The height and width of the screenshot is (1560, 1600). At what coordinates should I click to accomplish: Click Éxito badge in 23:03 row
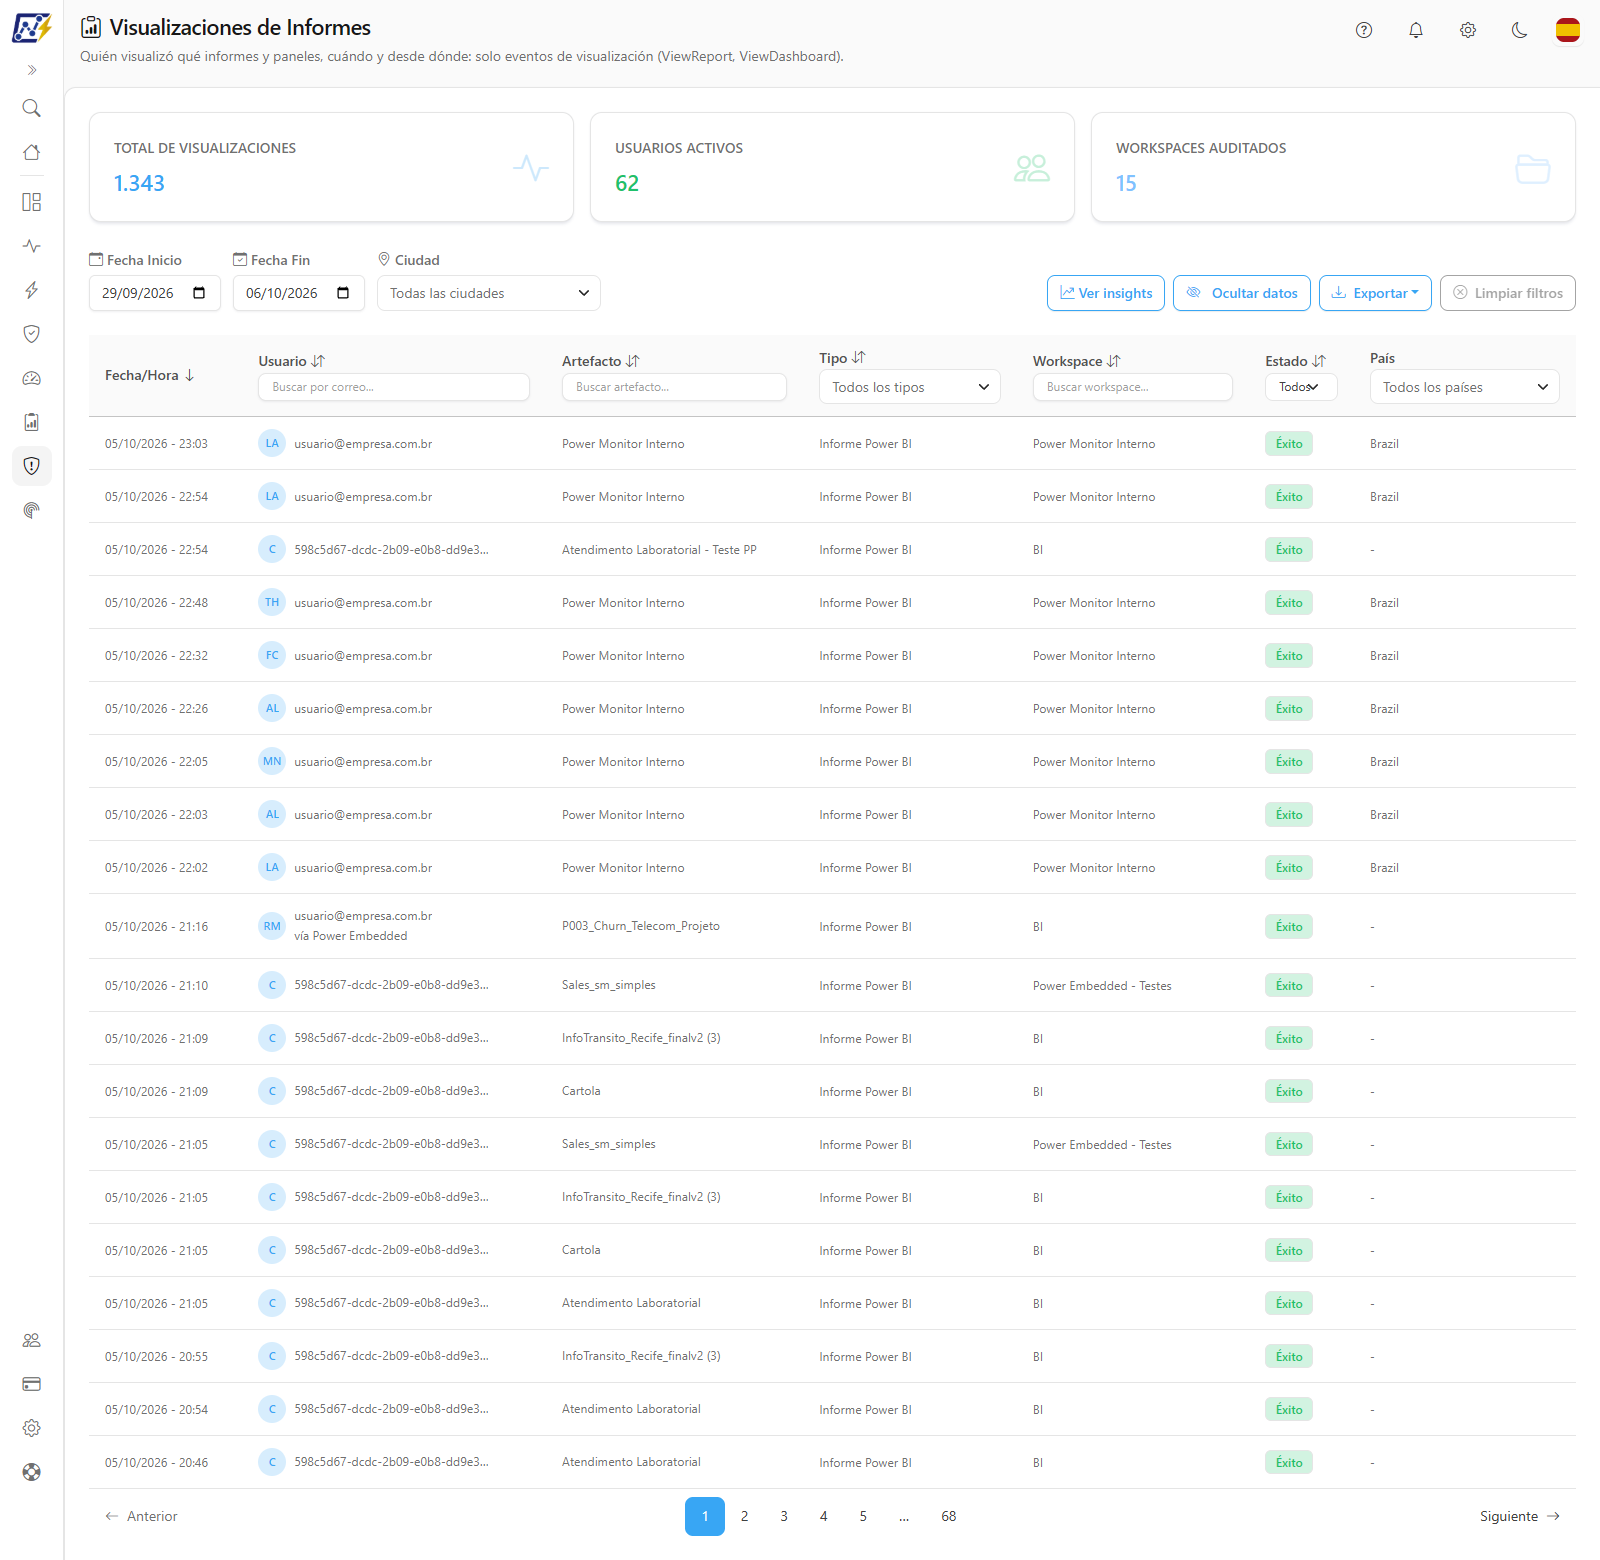pyautogui.click(x=1289, y=444)
